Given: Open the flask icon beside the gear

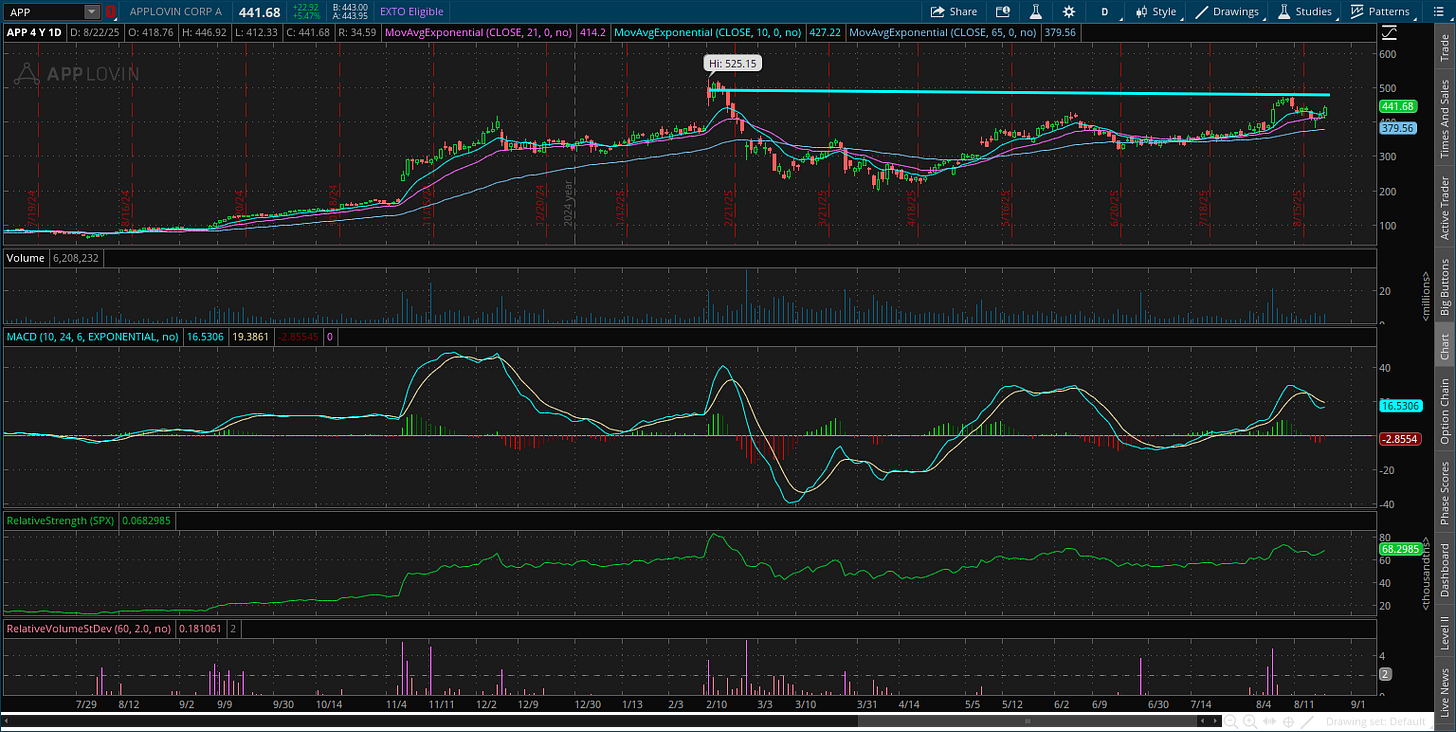Looking at the screenshot, I should coord(1035,12).
